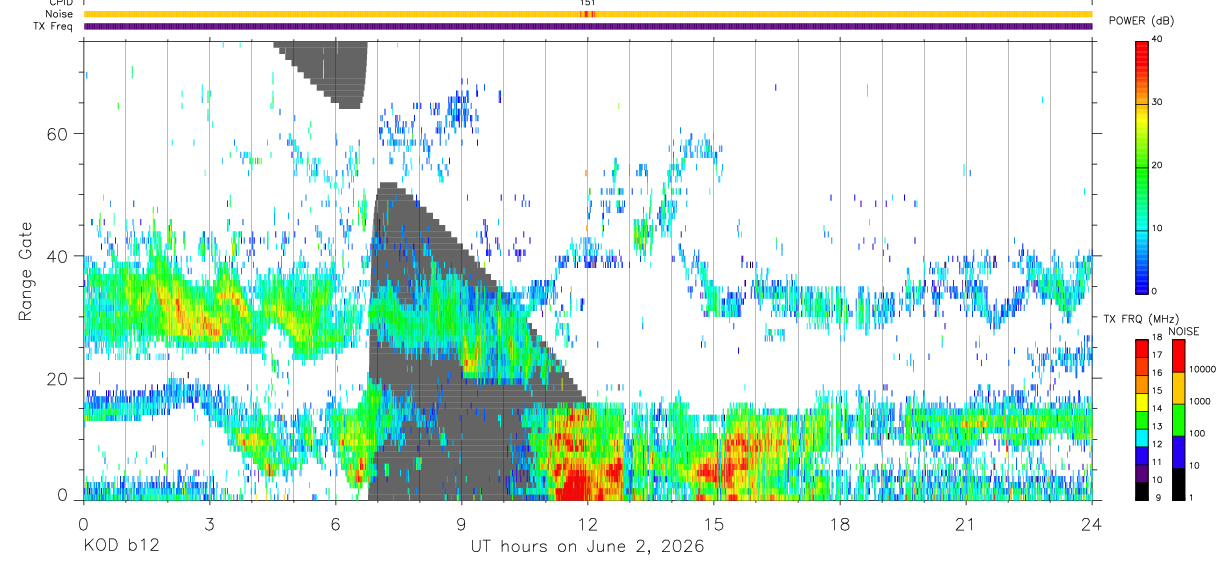1228x567 pixels.
Task: Click the 6 hour tick label on time axis
Action: (335, 524)
